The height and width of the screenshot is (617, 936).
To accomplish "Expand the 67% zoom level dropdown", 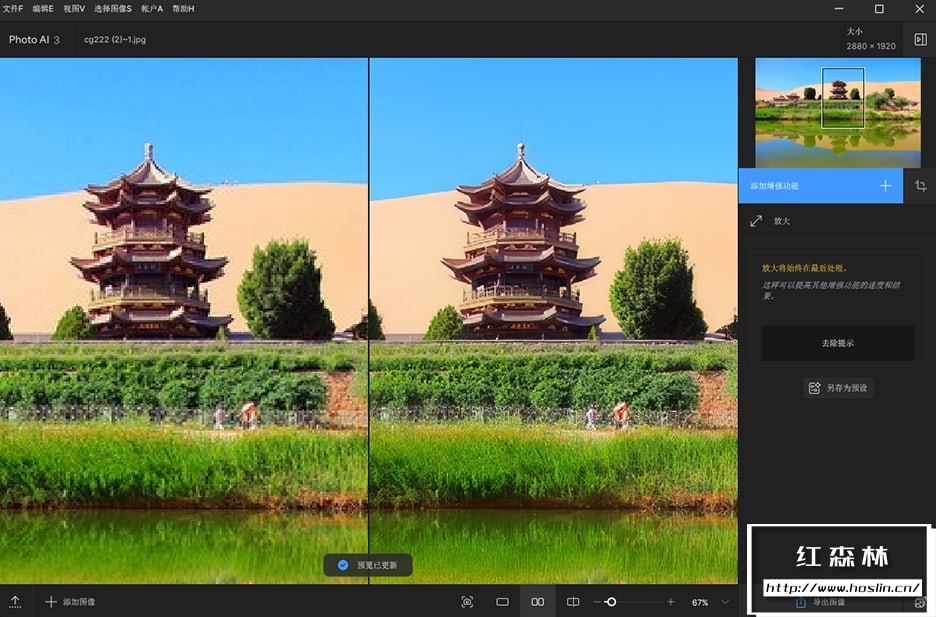I will [725, 602].
